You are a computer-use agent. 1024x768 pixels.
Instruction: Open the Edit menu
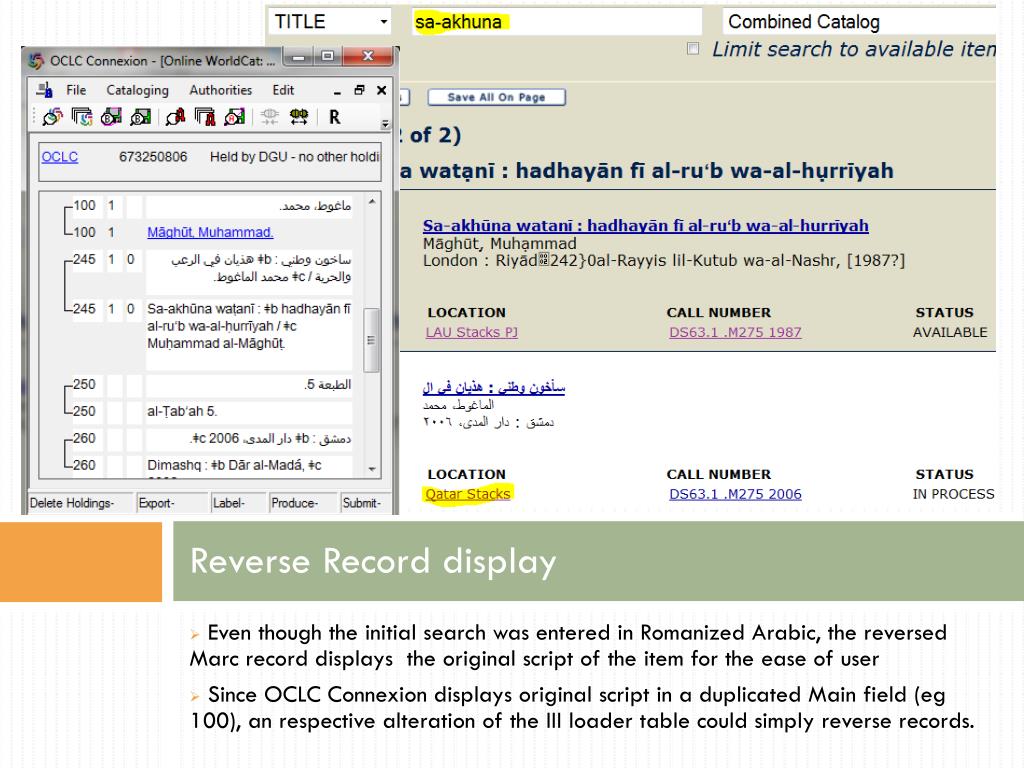coord(283,90)
